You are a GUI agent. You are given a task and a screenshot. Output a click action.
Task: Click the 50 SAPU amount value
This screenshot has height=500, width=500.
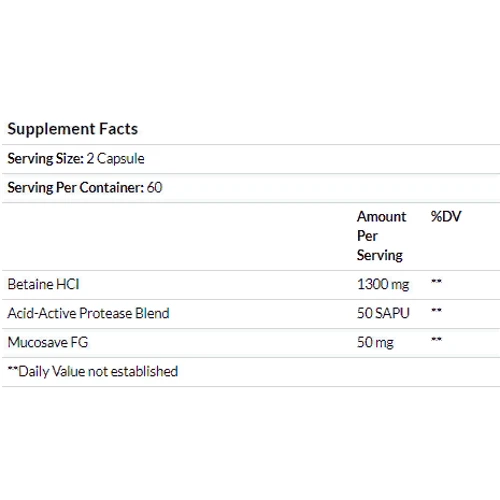pyautogui.click(x=383, y=313)
